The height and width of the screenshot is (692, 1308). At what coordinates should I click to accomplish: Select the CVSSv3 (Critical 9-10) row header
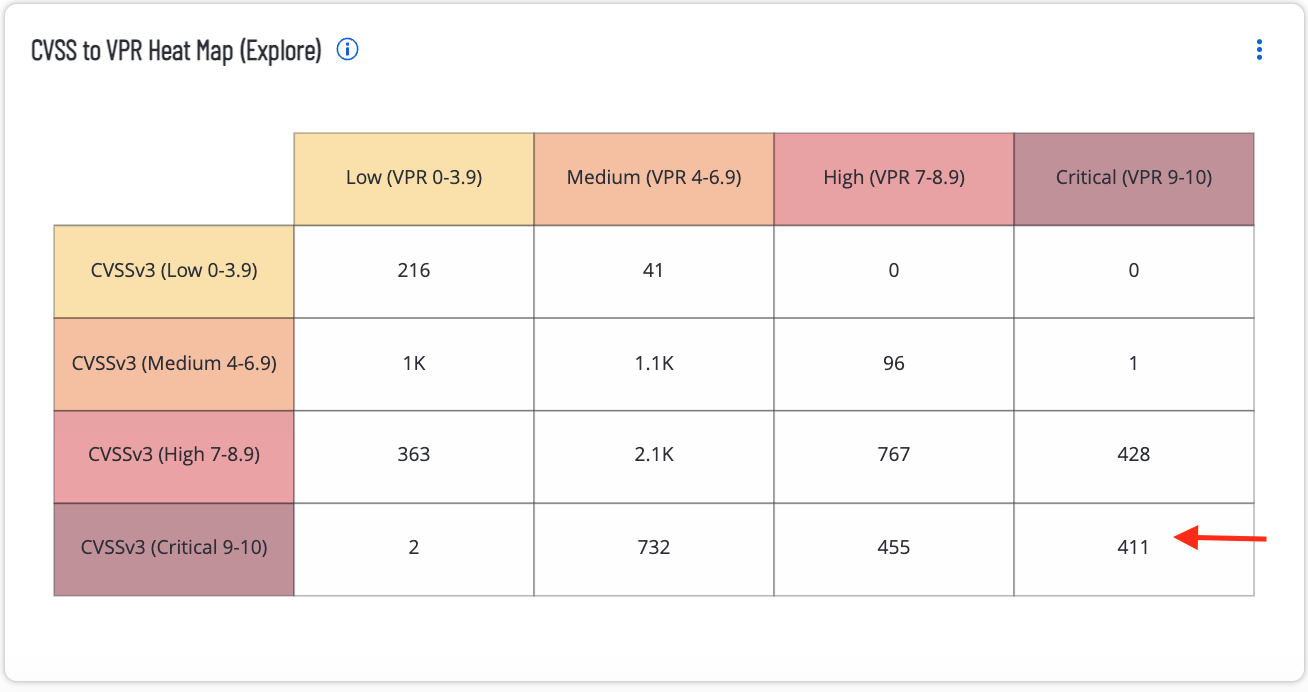pos(174,548)
